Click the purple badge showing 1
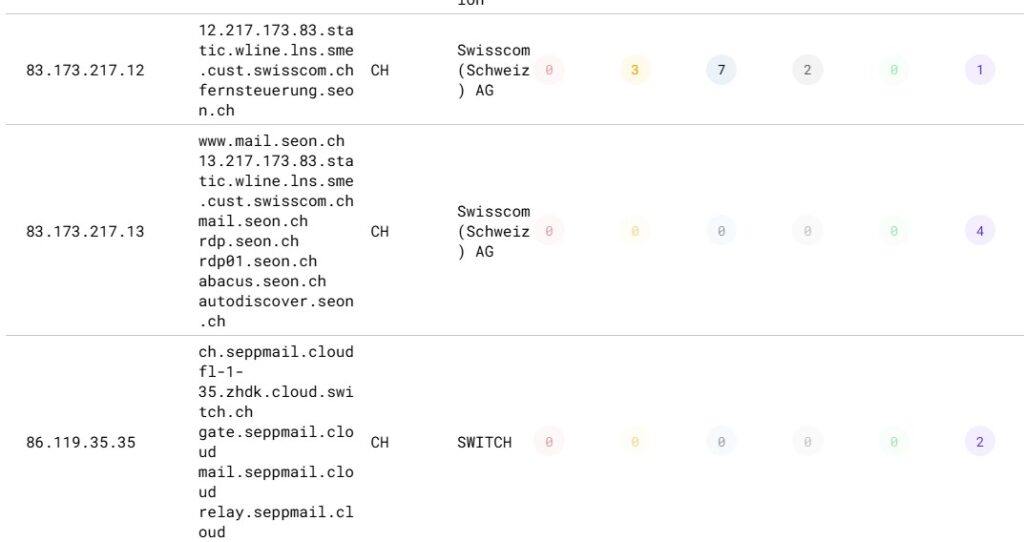This screenshot has width=1024, height=542. (980, 70)
